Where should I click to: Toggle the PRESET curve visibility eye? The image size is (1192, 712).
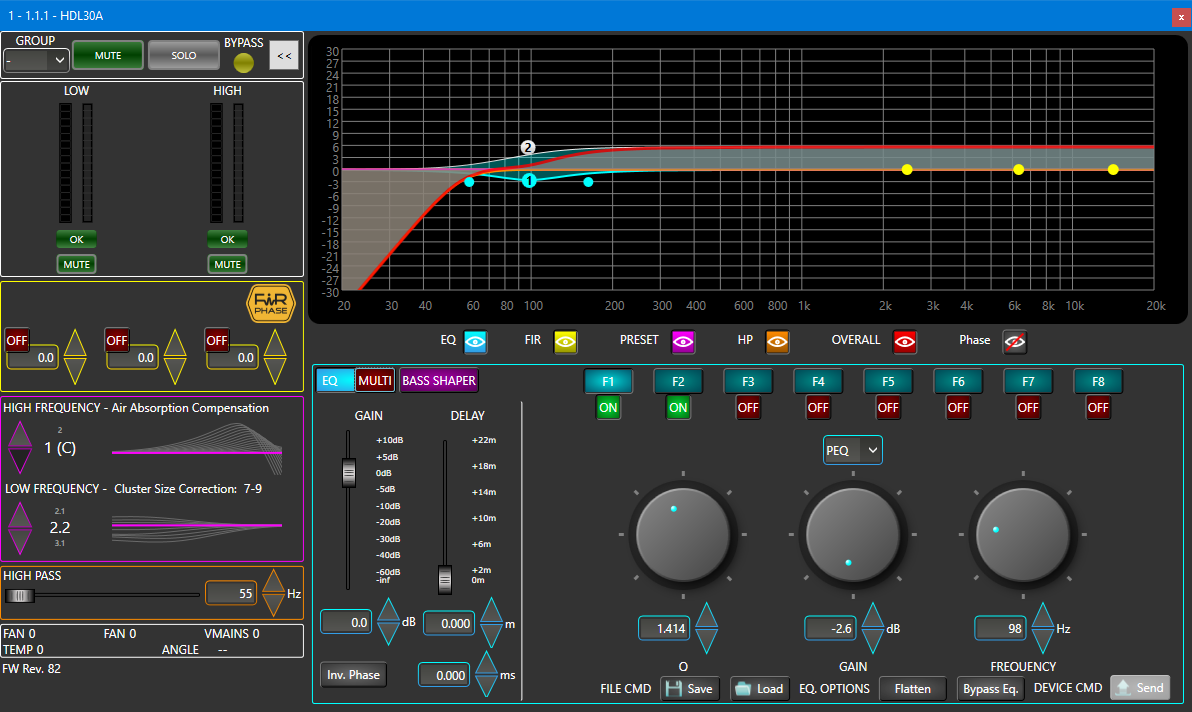pyautogui.click(x=683, y=341)
